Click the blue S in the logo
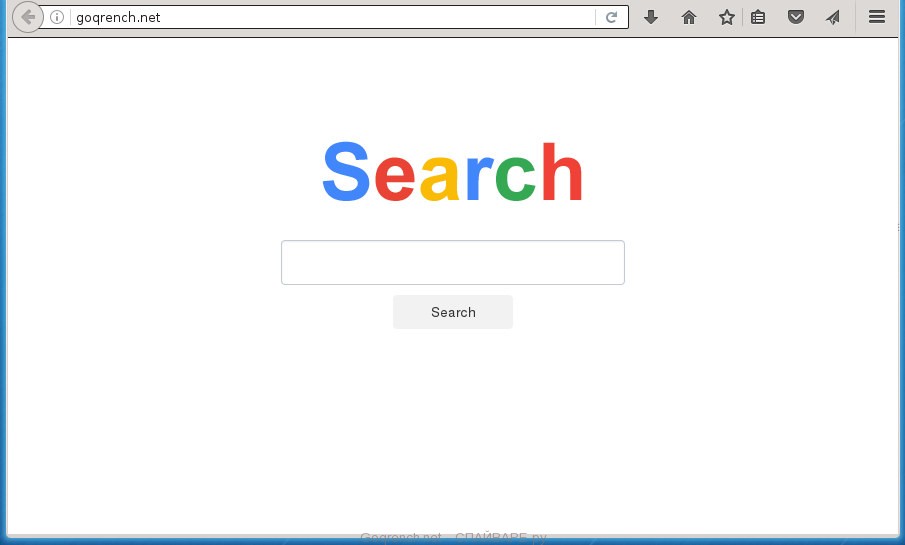This screenshot has width=905, height=545. point(346,171)
